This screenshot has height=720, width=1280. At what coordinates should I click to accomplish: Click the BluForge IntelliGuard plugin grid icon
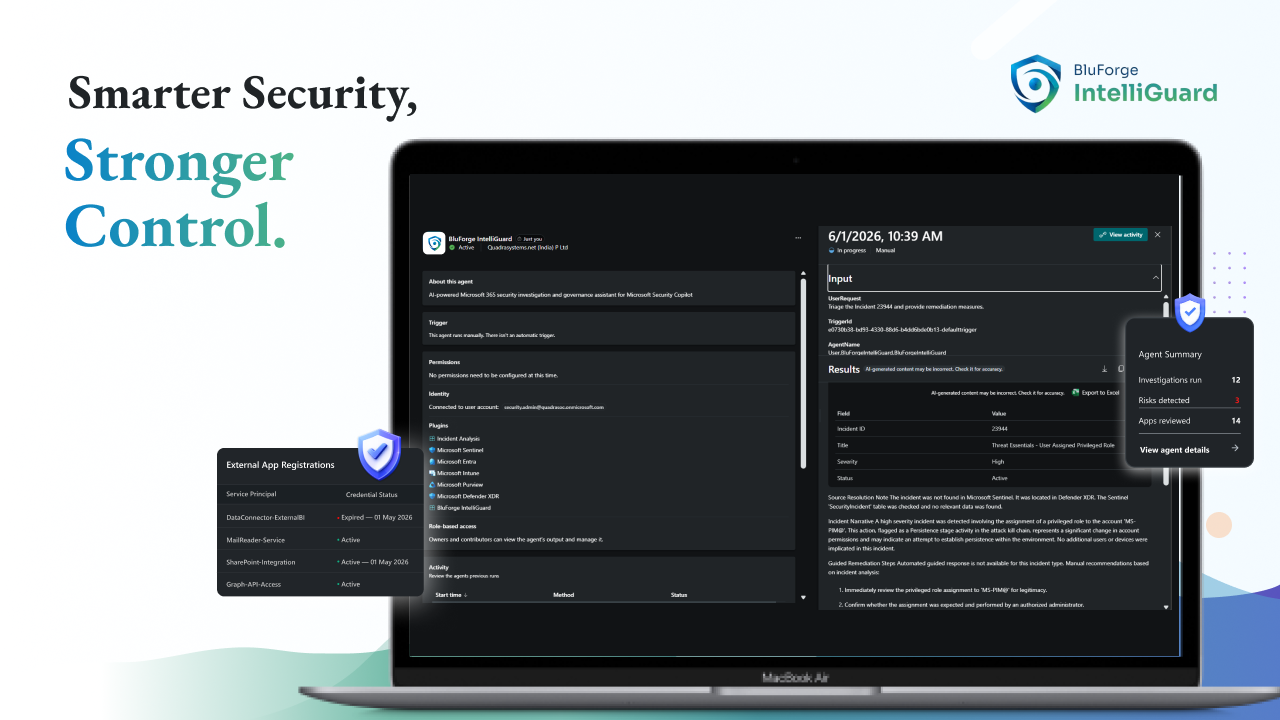[432, 507]
